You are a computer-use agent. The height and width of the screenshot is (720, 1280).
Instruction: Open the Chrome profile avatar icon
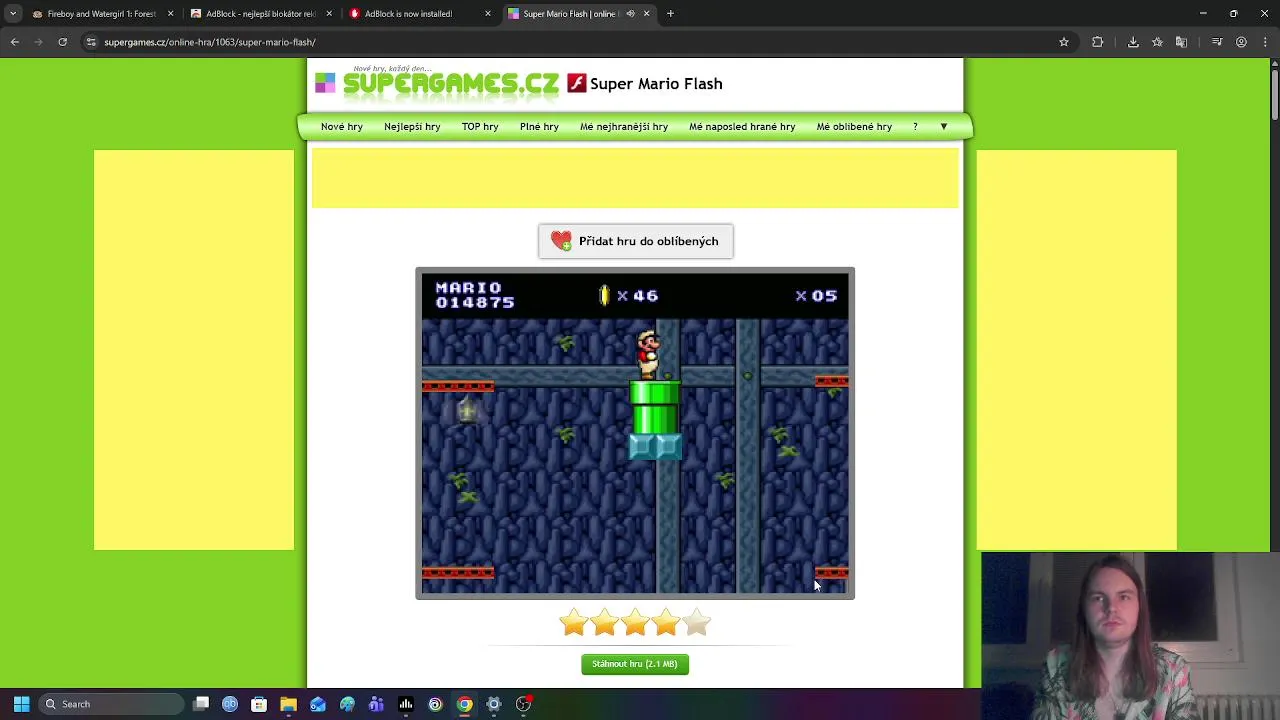(1241, 42)
